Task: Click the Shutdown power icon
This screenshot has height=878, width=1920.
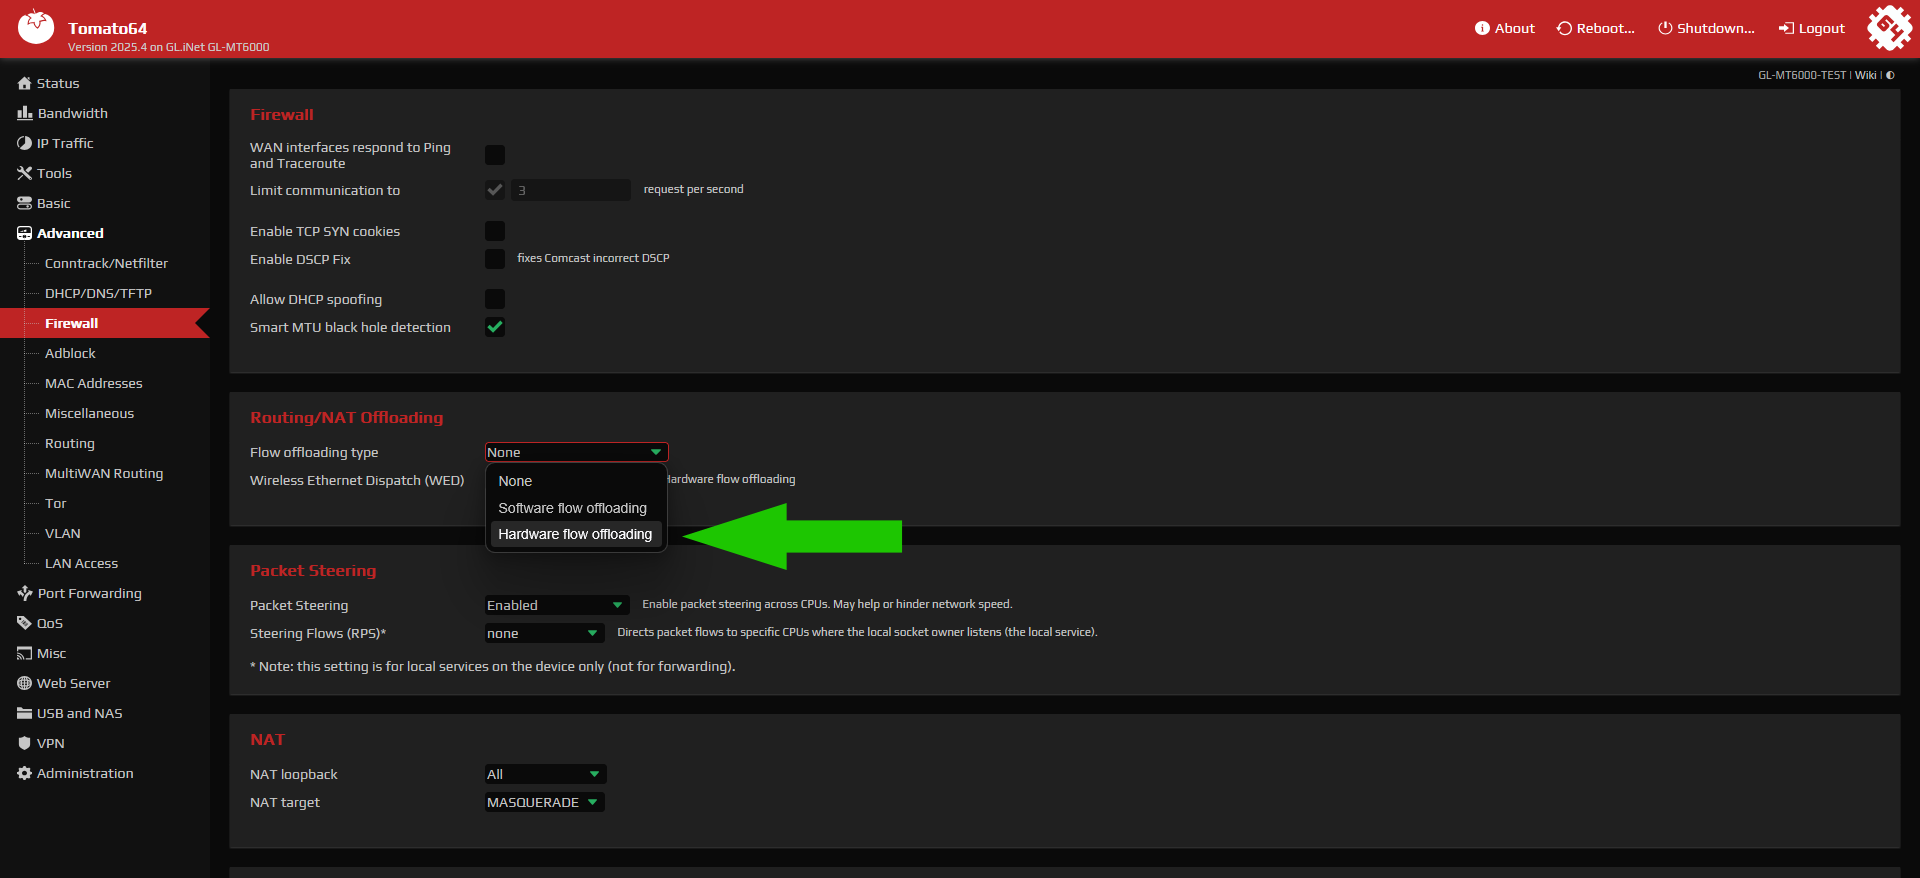Action: (1665, 28)
